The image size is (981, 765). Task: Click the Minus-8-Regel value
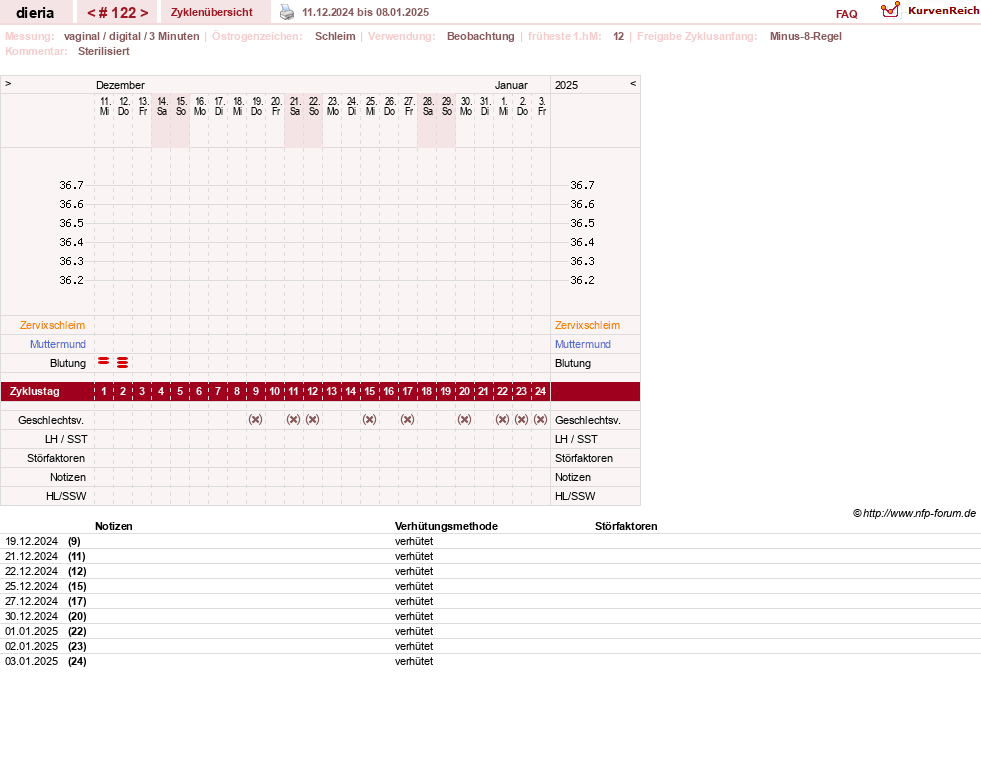coord(806,36)
